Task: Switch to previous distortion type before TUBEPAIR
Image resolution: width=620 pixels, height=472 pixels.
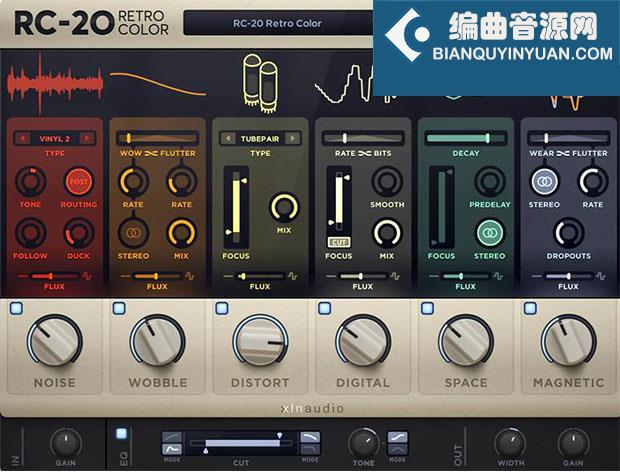Action: (228, 138)
